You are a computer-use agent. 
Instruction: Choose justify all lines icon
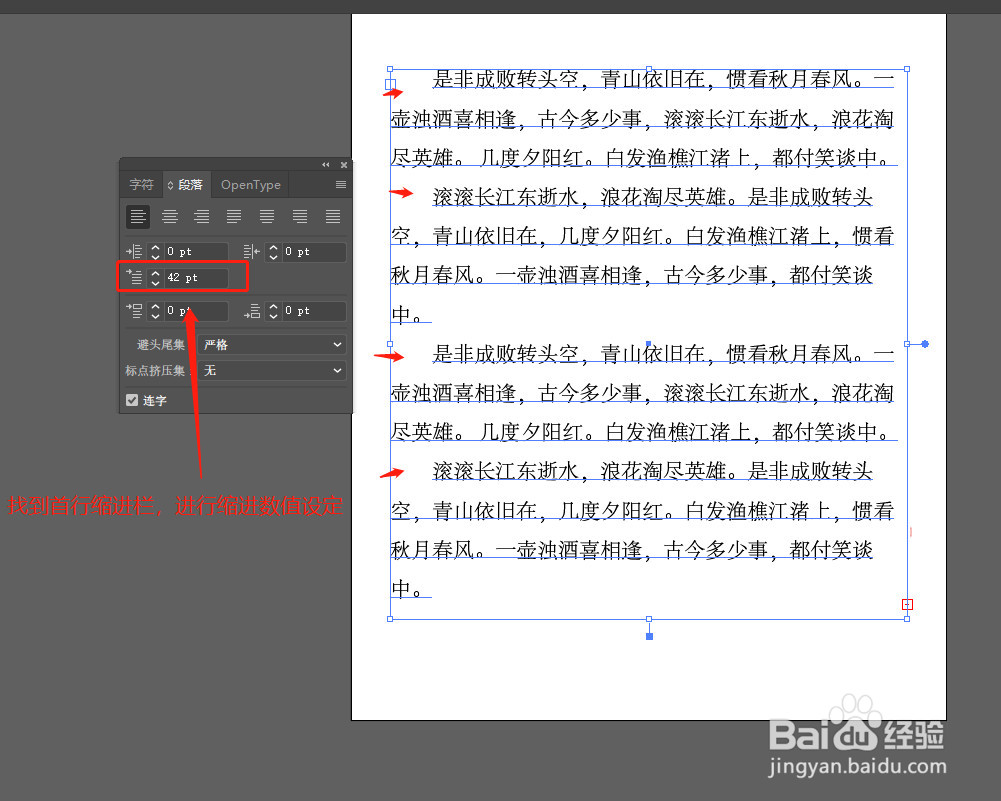[333, 217]
